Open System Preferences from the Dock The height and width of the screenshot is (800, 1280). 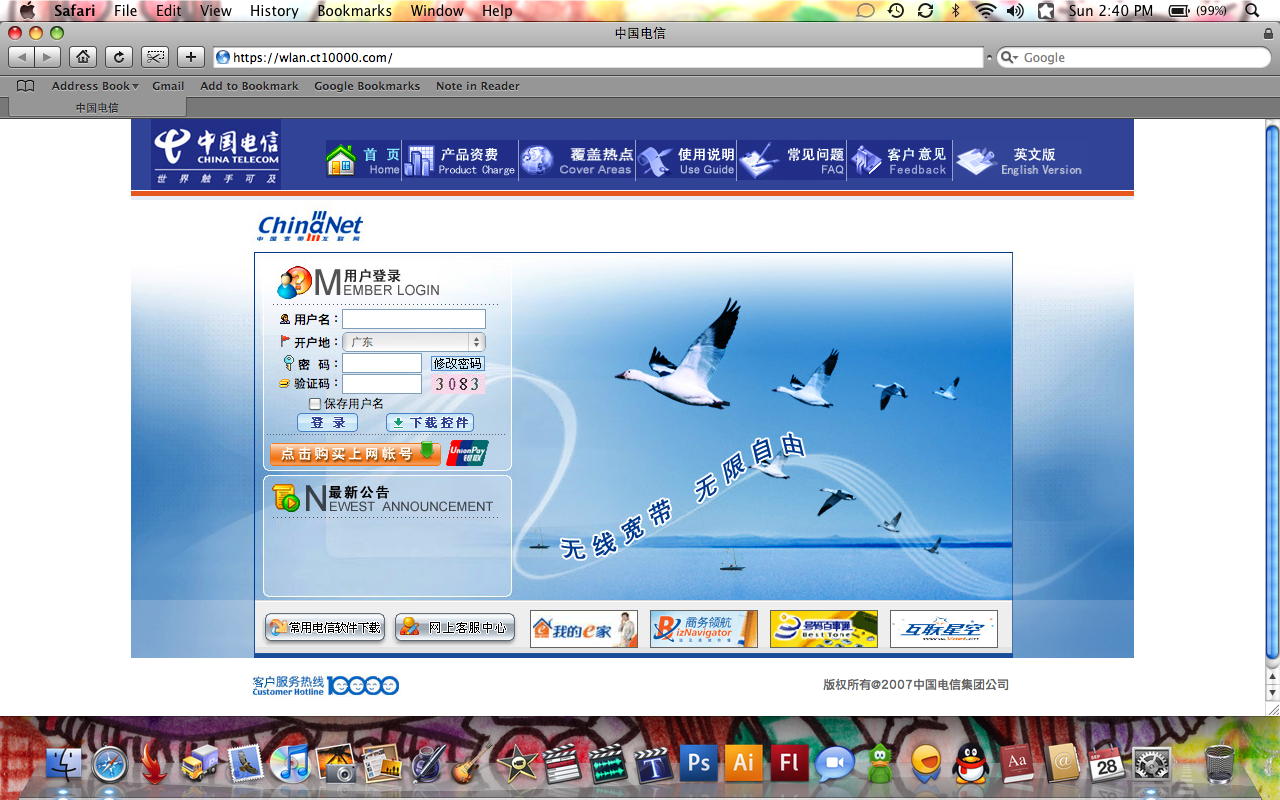click(1152, 764)
